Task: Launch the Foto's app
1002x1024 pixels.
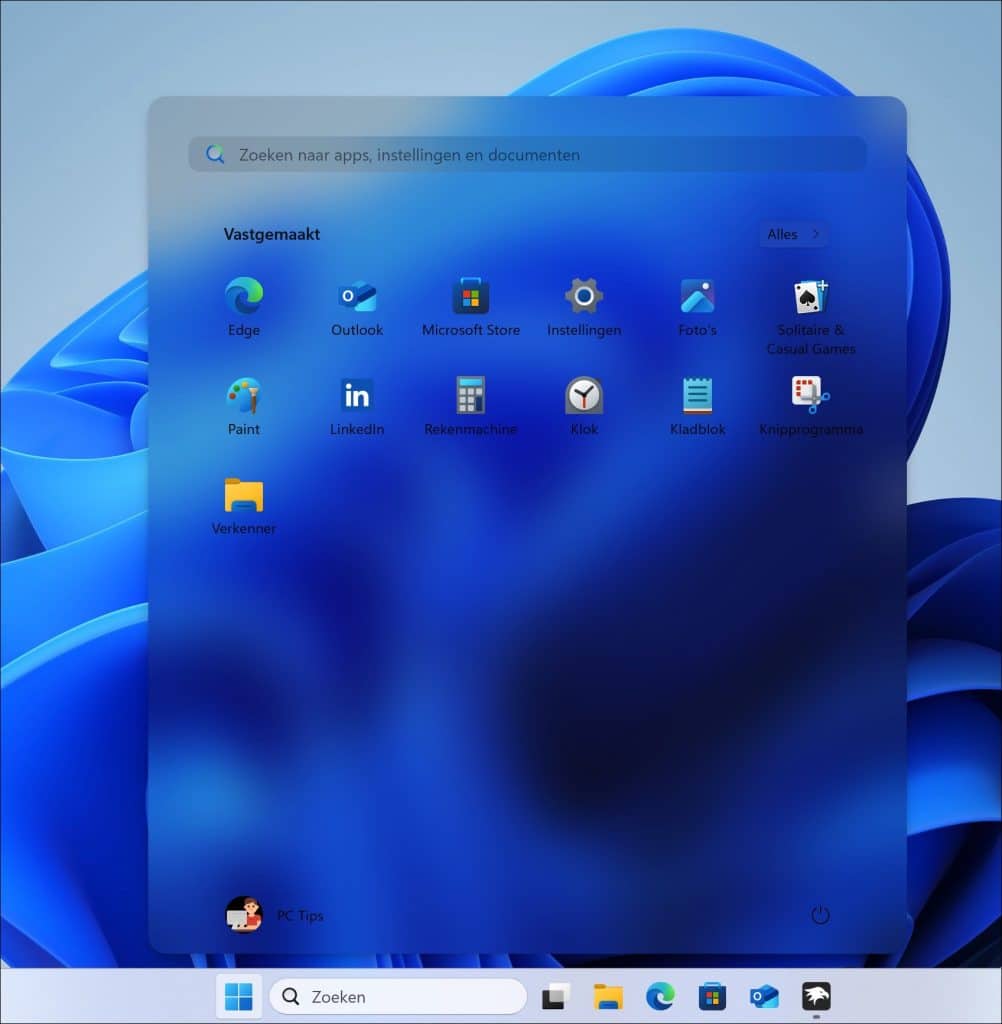Action: 697,298
